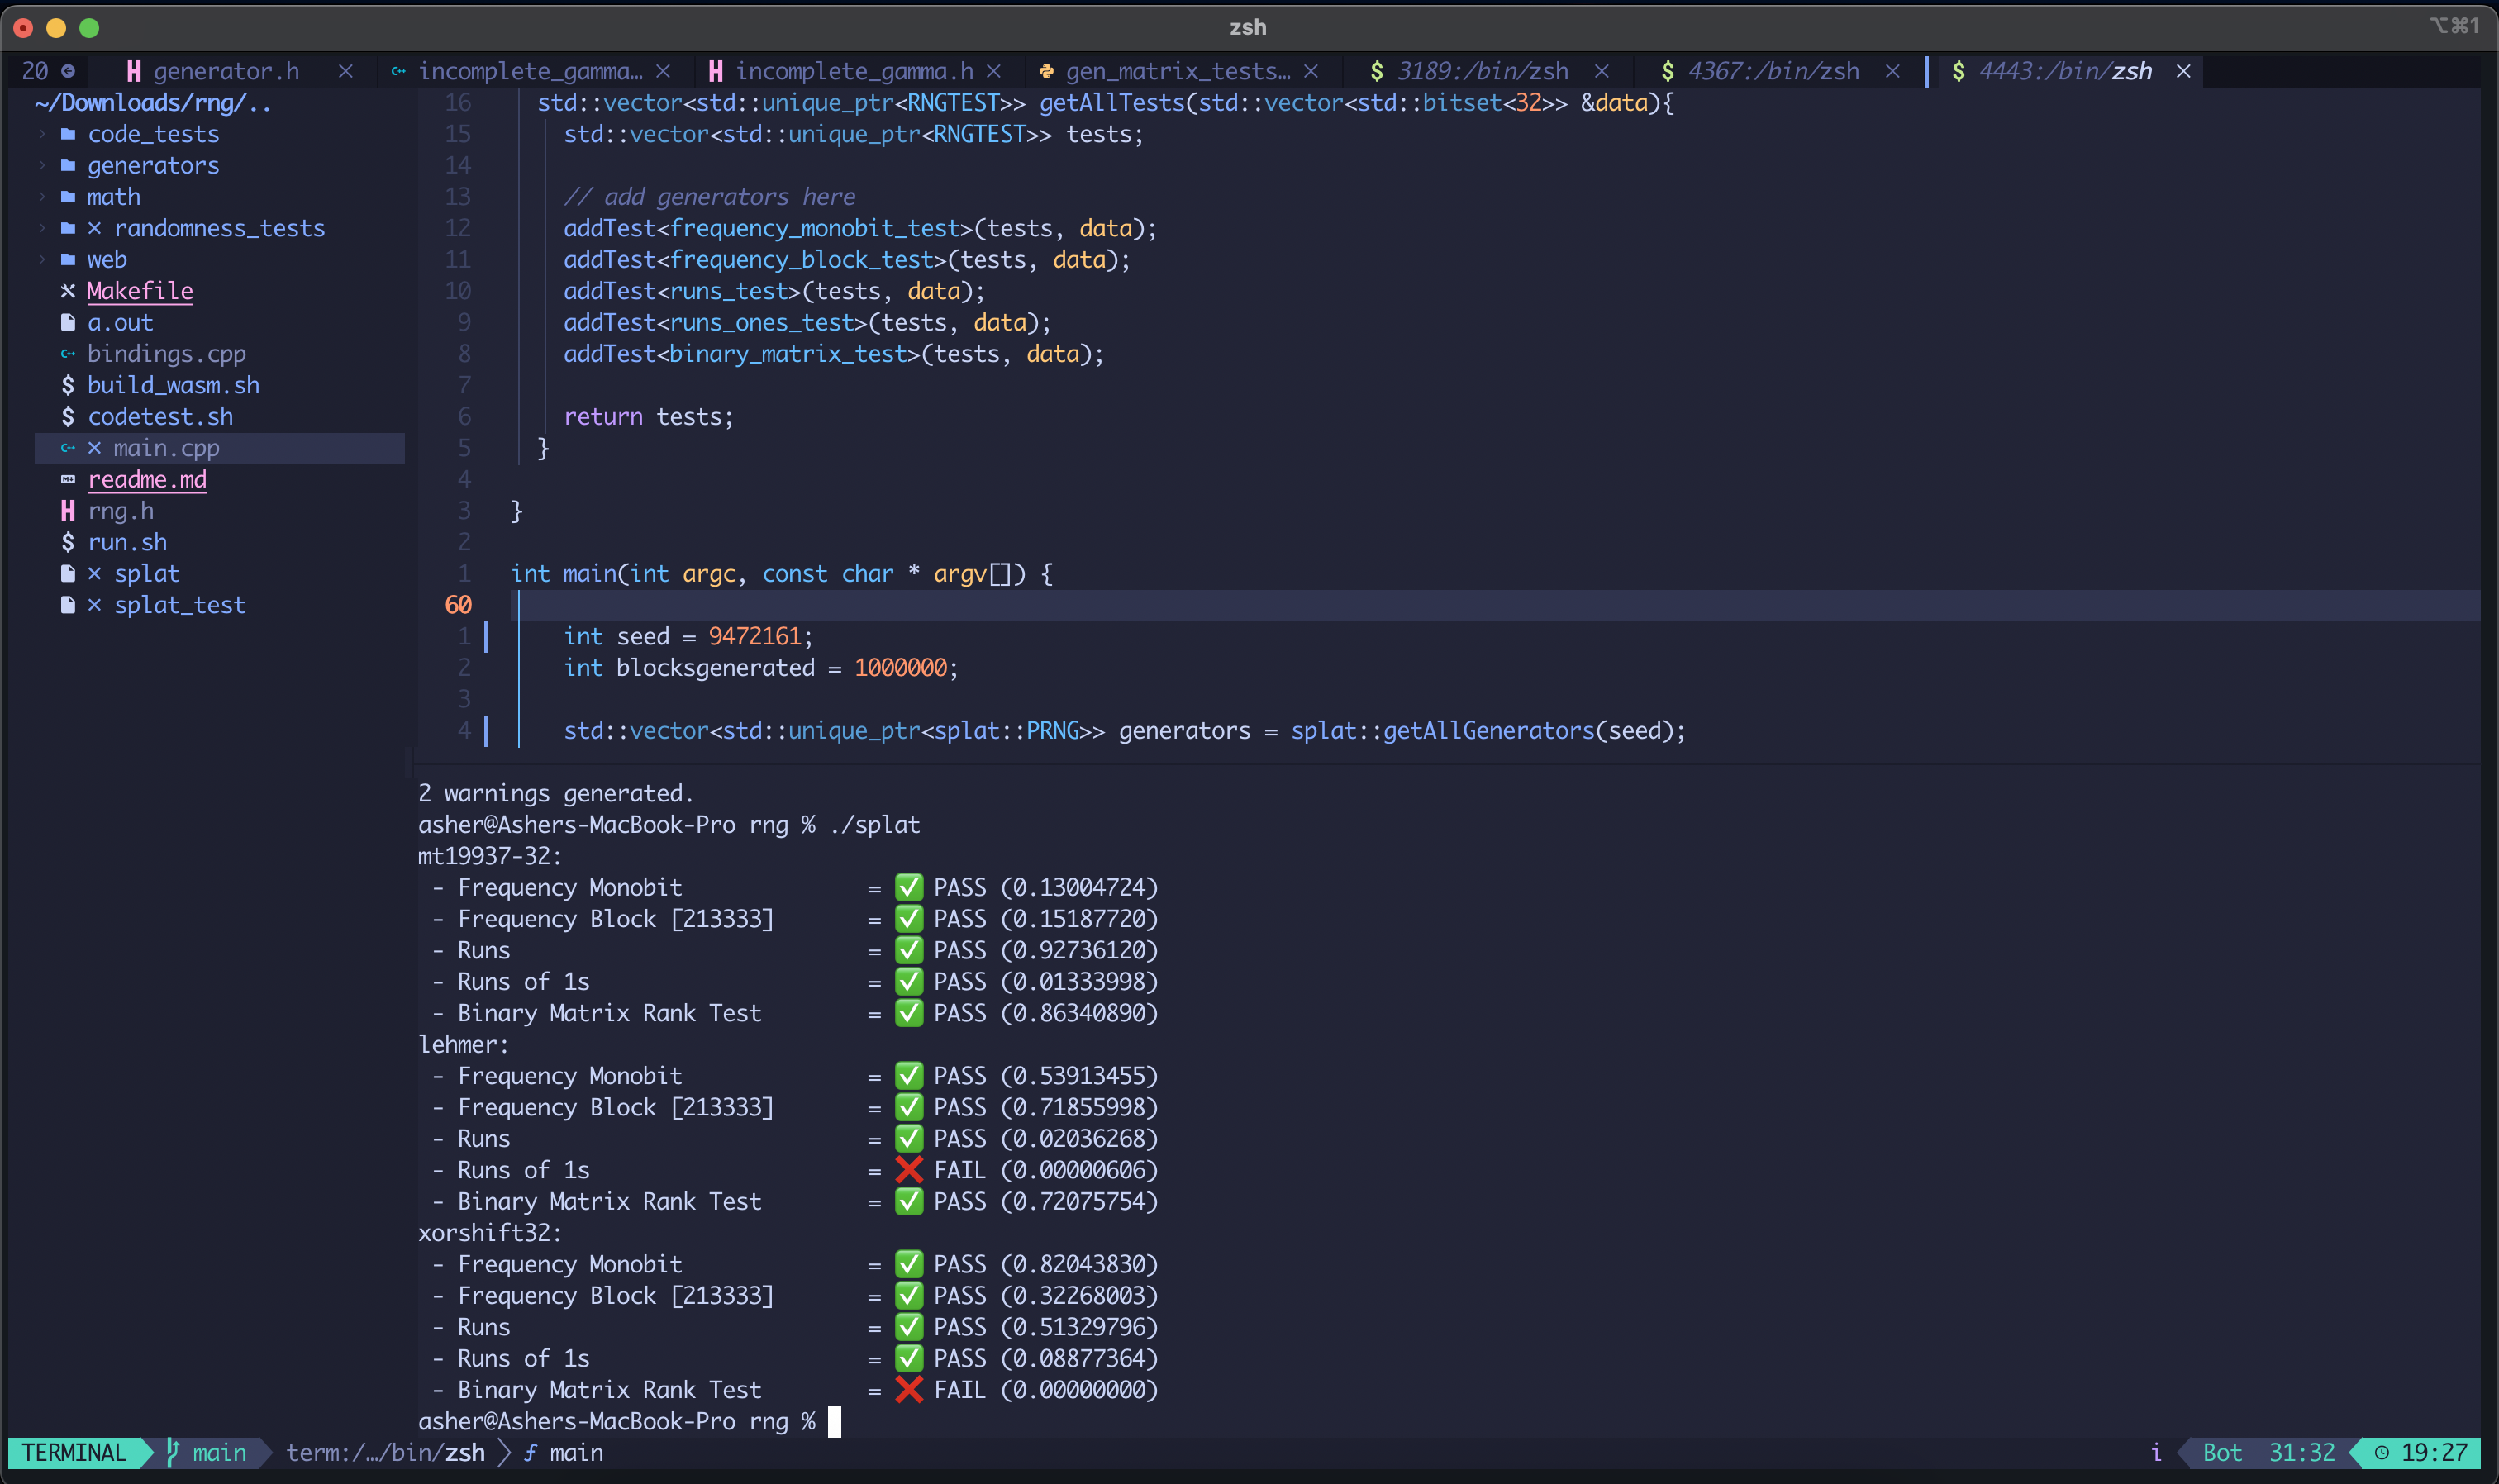This screenshot has width=2499, height=1484.
Task: Click the clock icon beside 19:27
Action: [2382, 1452]
